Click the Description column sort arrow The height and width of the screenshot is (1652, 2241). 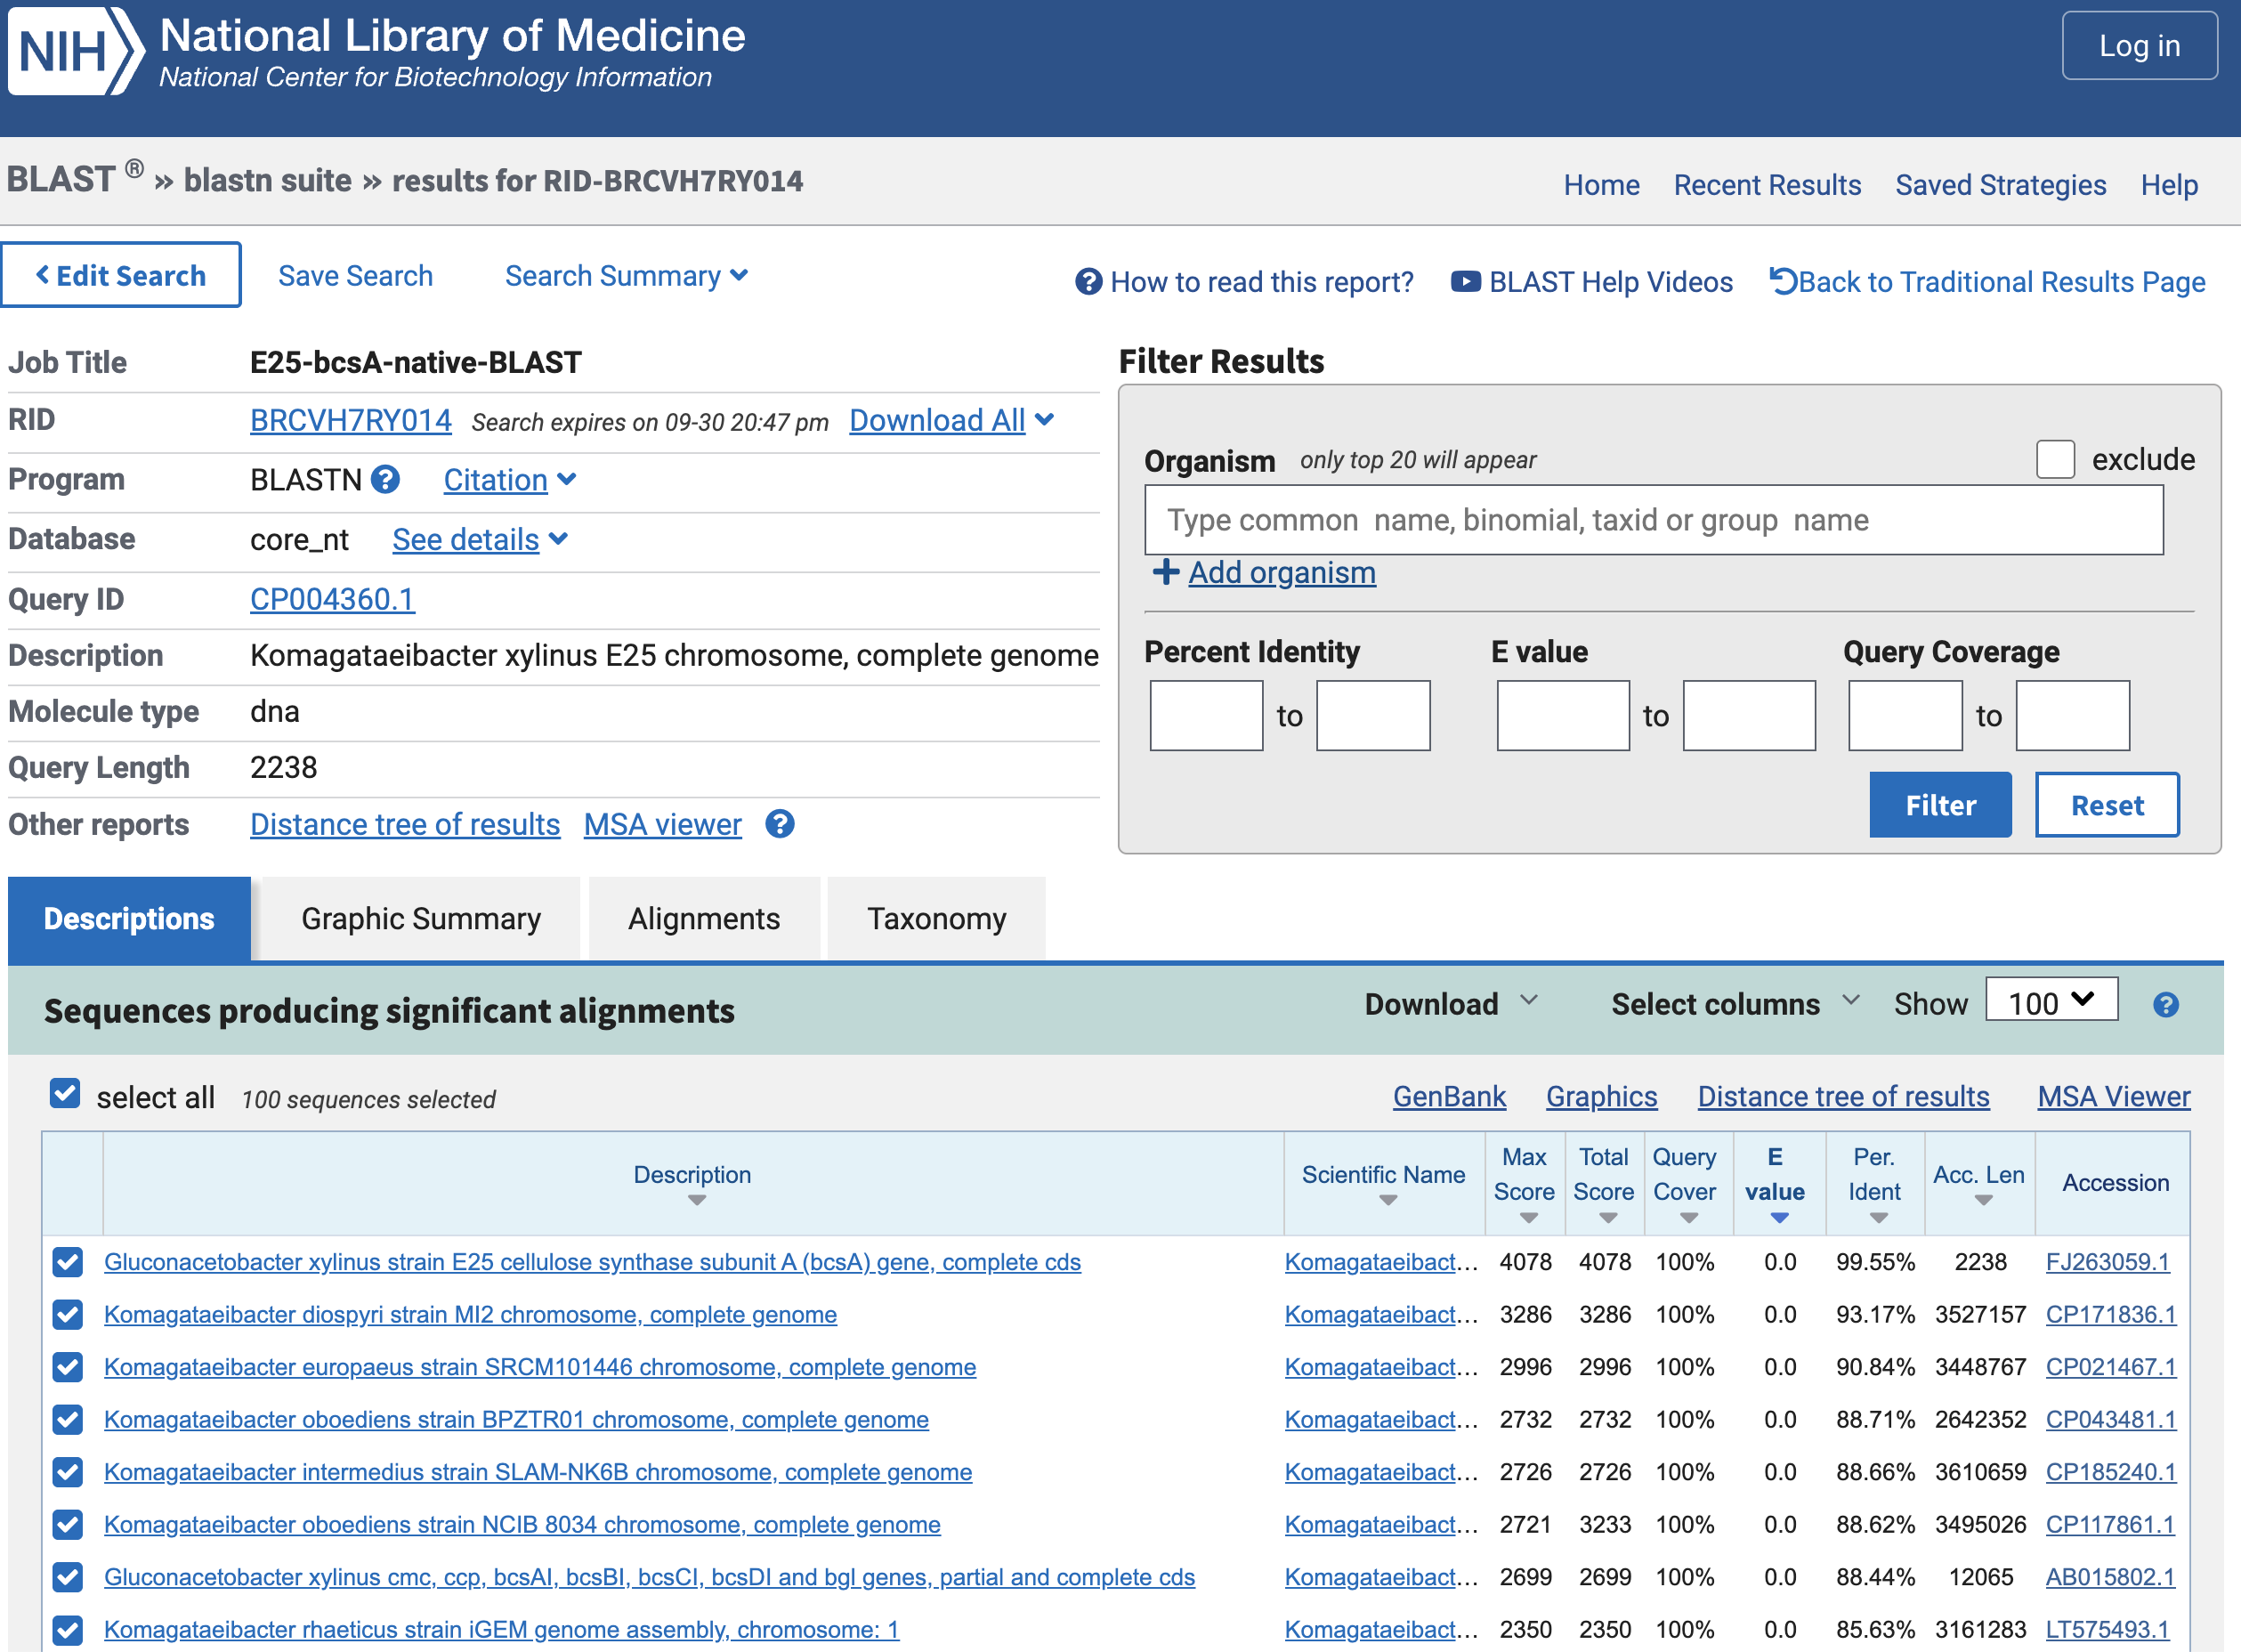click(x=697, y=1200)
